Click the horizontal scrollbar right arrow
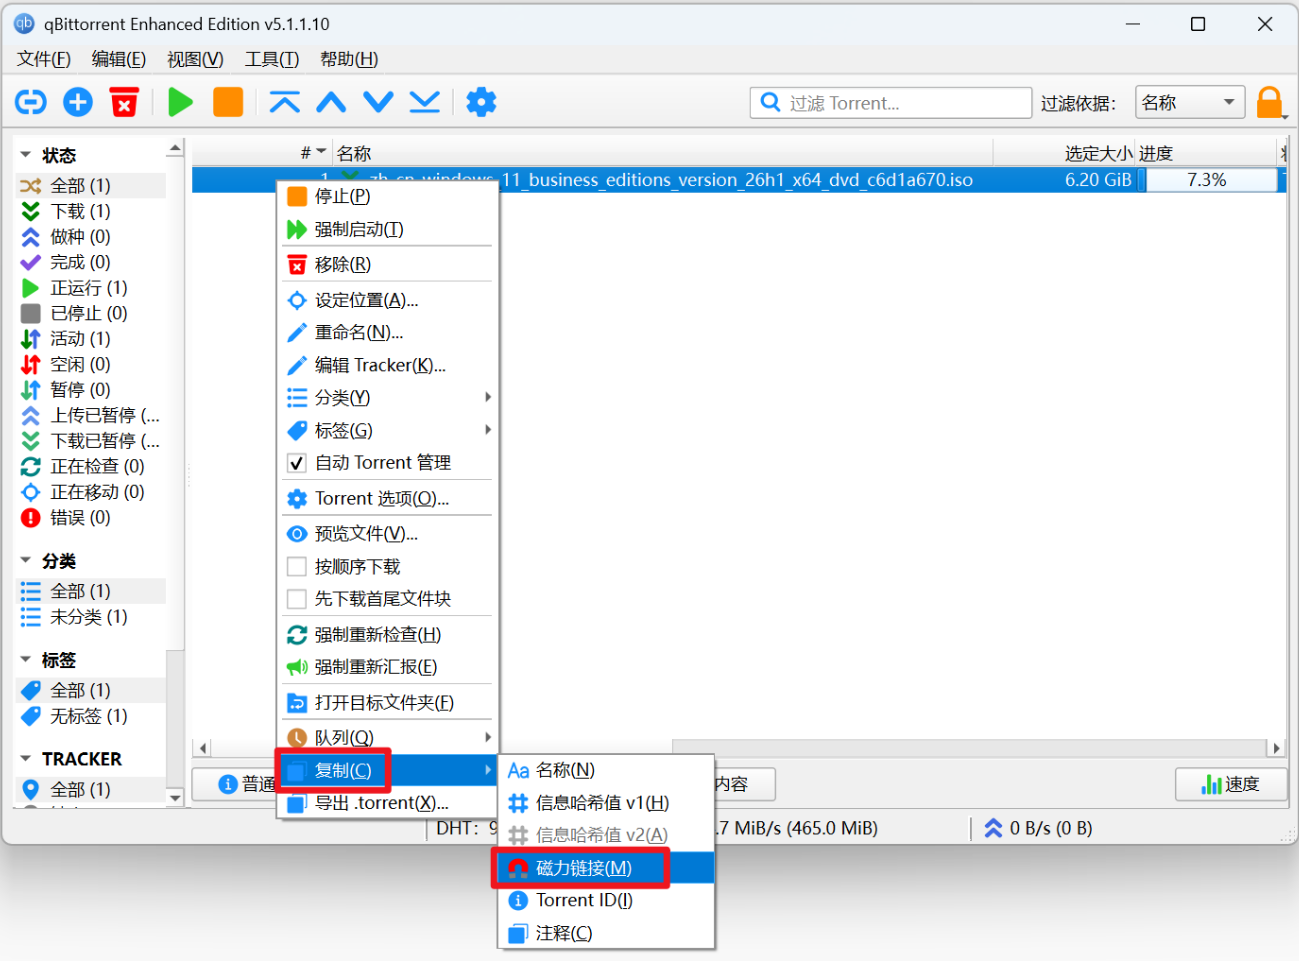The image size is (1299, 961). pos(1275,748)
